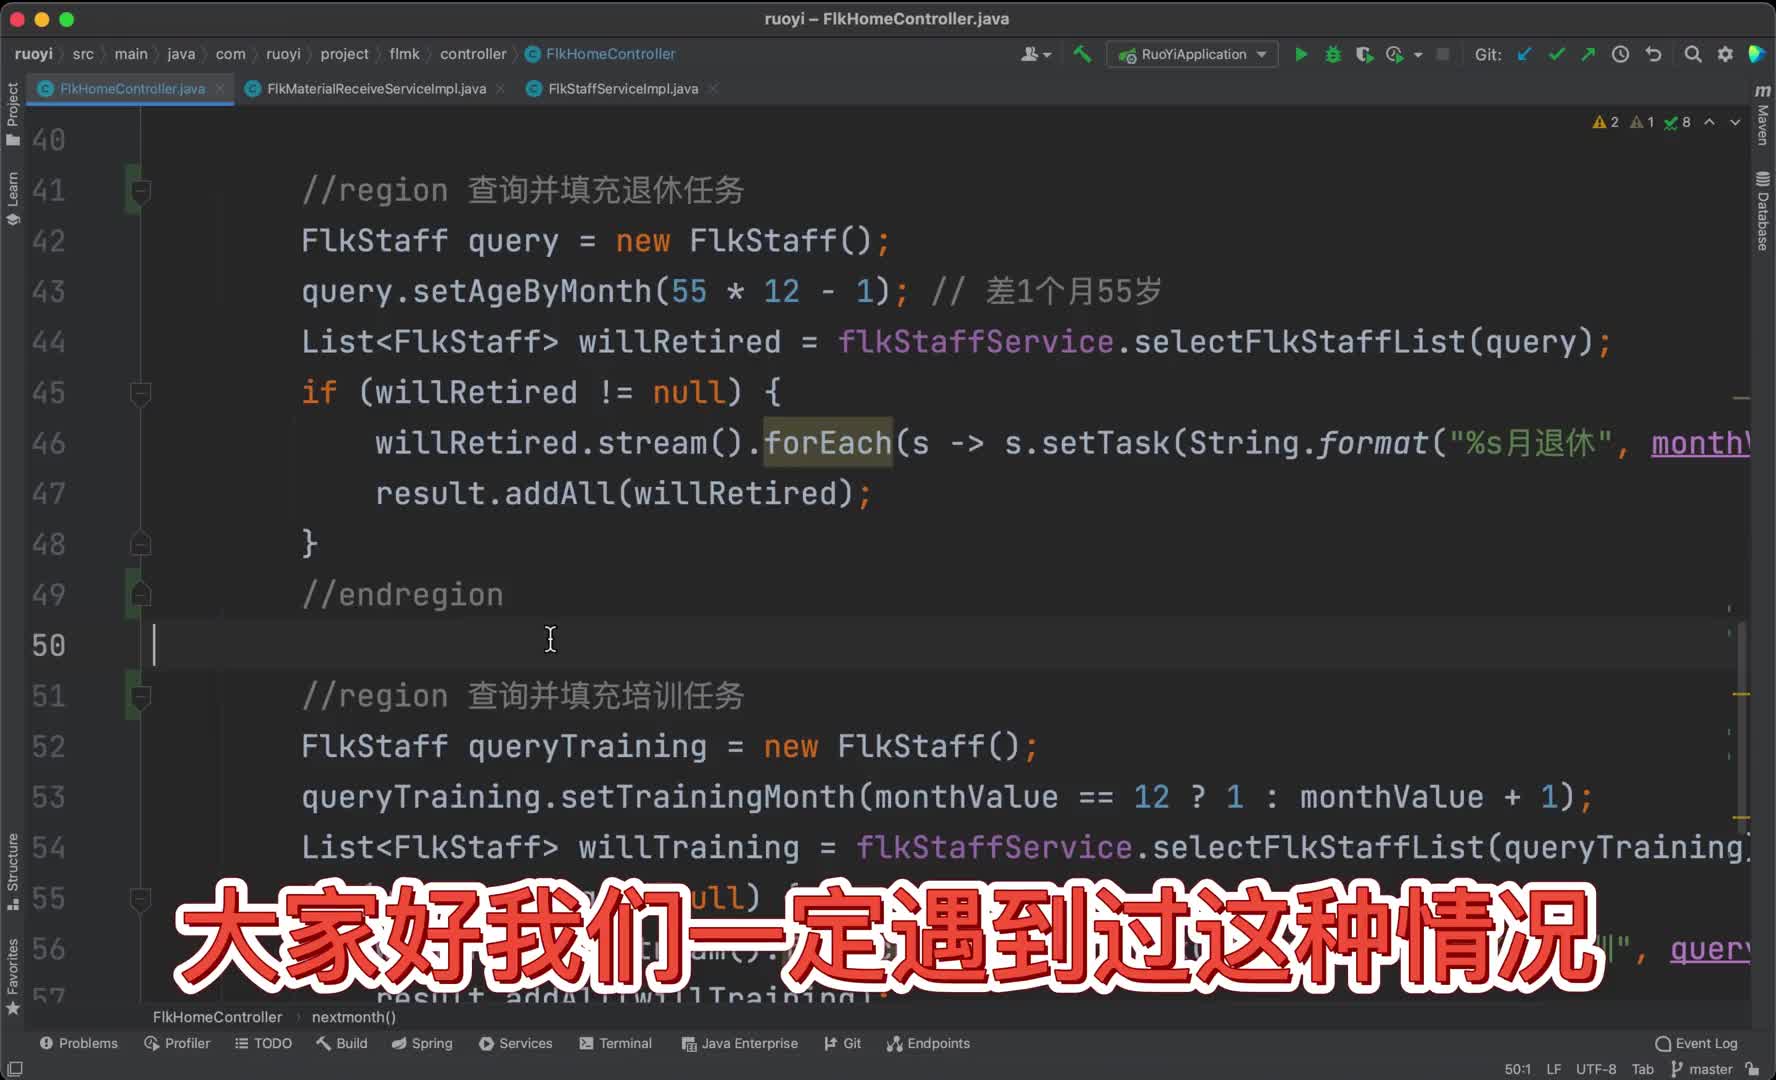1776x1080 pixels.
Task: Collapse the region at line 41
Action: click(141, 190)
